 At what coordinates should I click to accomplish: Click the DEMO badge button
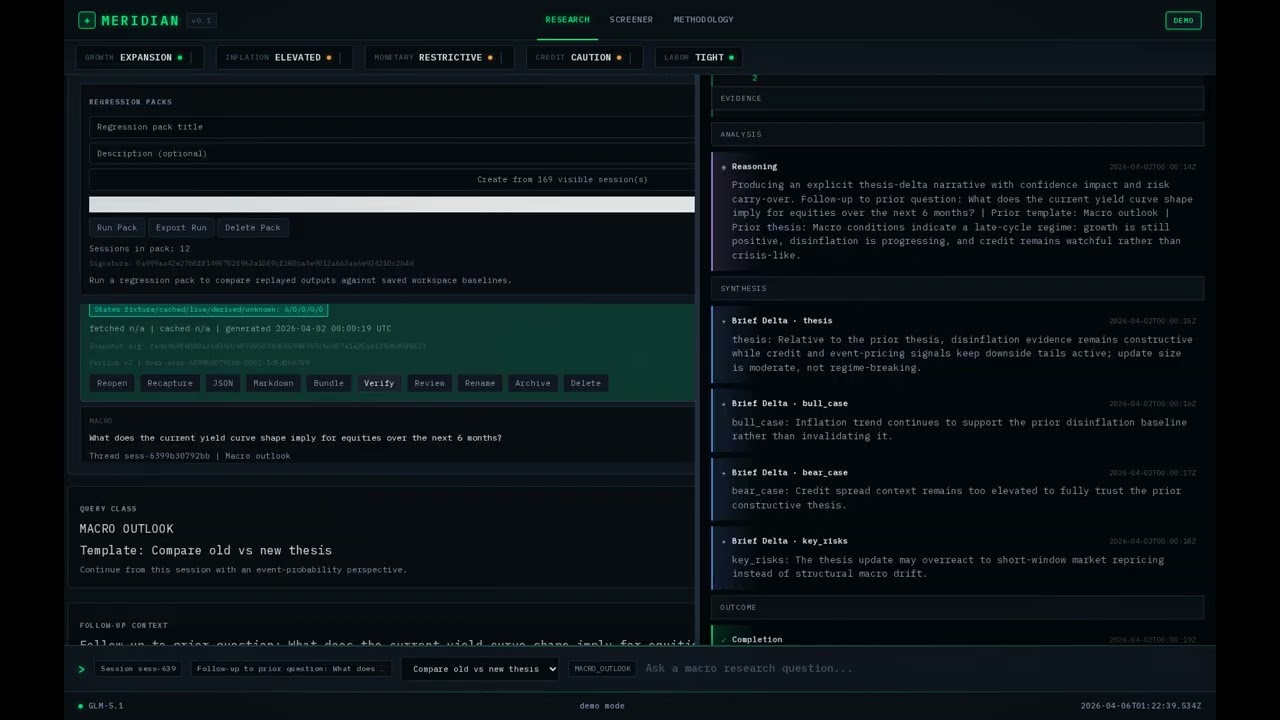click(1183, 20)
